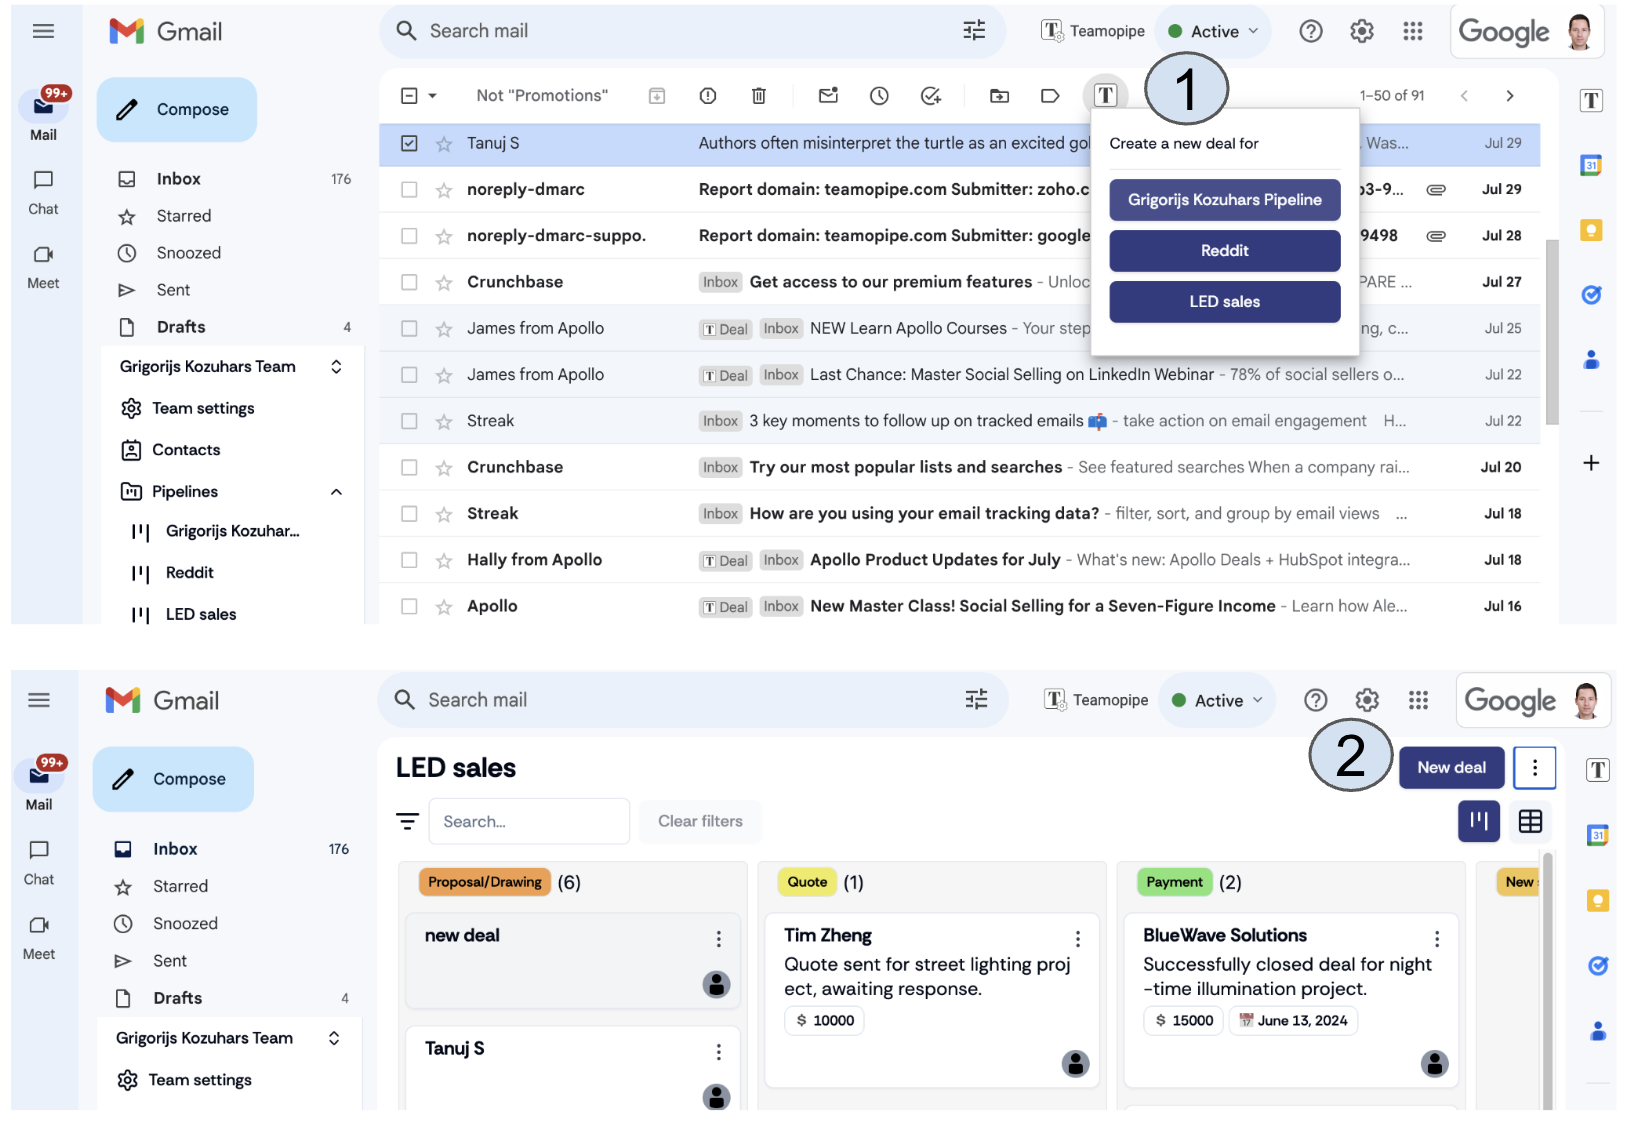1634x1122 pixels.
Task: Click the Snooze clock icon in the inbox toolbar
Action: (879, 96)
